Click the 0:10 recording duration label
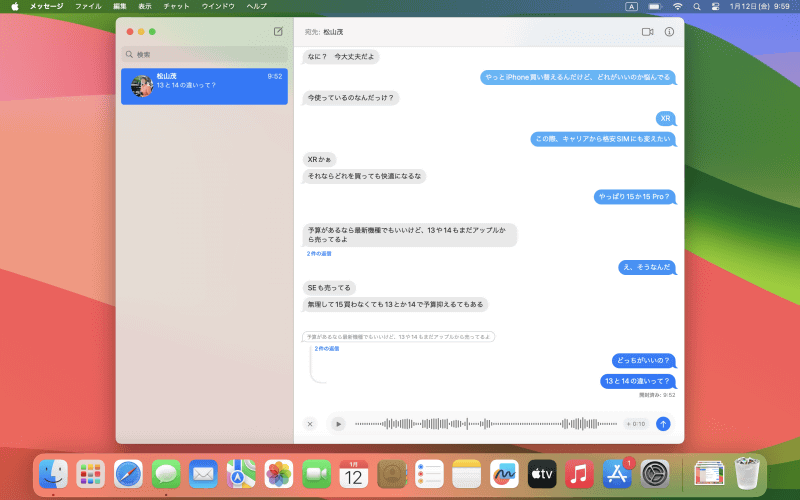The width and height of the screenshot is (800, 500). coord(636,424)
